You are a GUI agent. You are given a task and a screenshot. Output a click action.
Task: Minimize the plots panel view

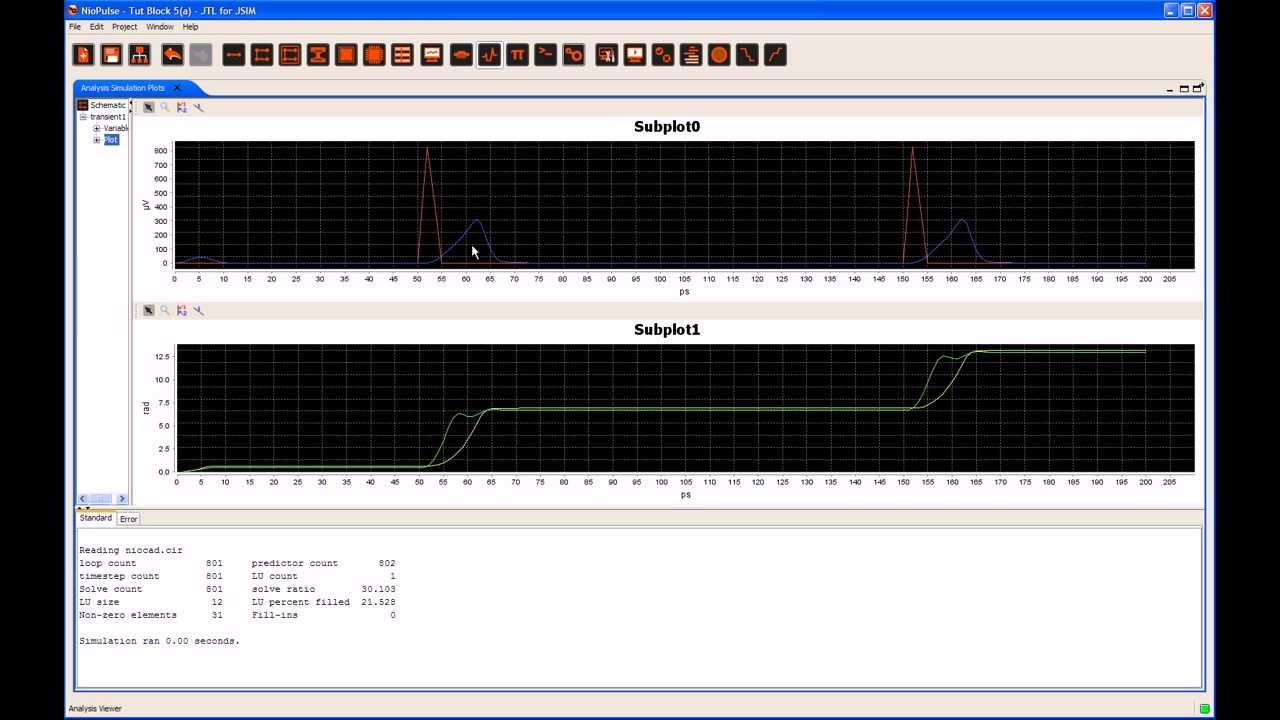click(x=1170, y=89)
